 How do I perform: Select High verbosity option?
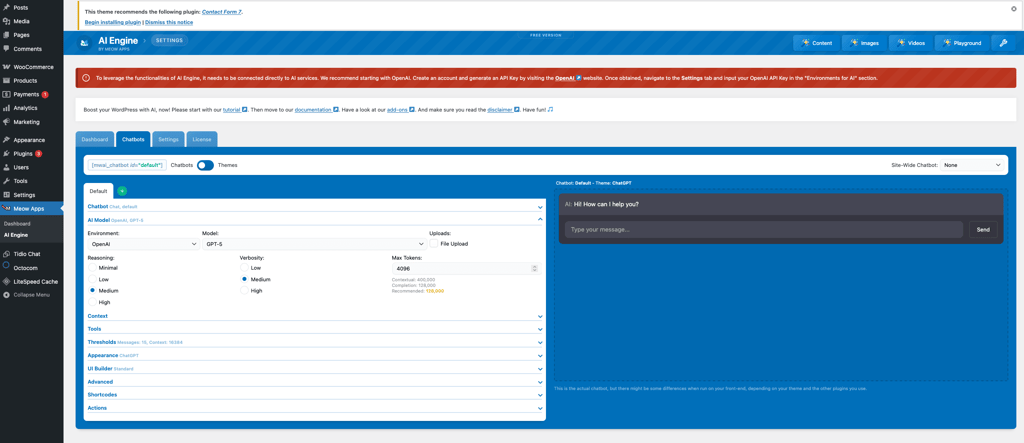244,290
